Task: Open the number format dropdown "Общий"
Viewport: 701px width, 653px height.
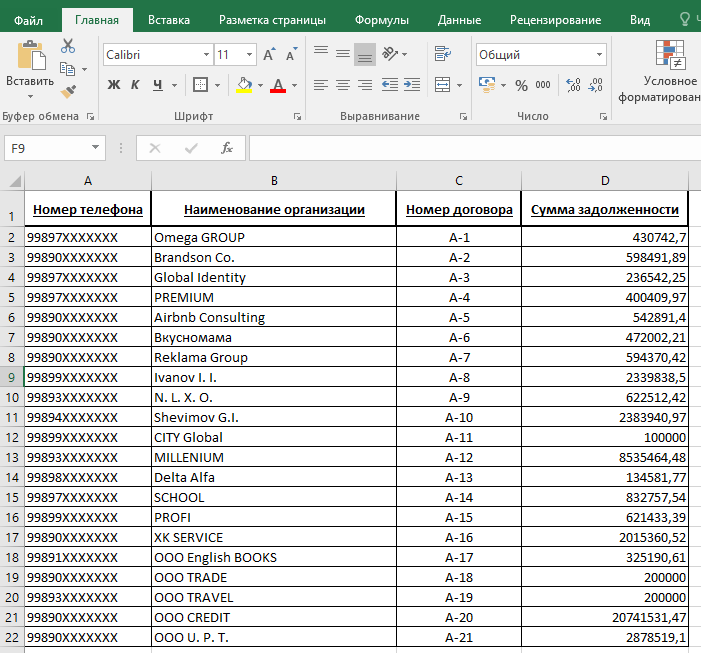Action: (598, 55)
